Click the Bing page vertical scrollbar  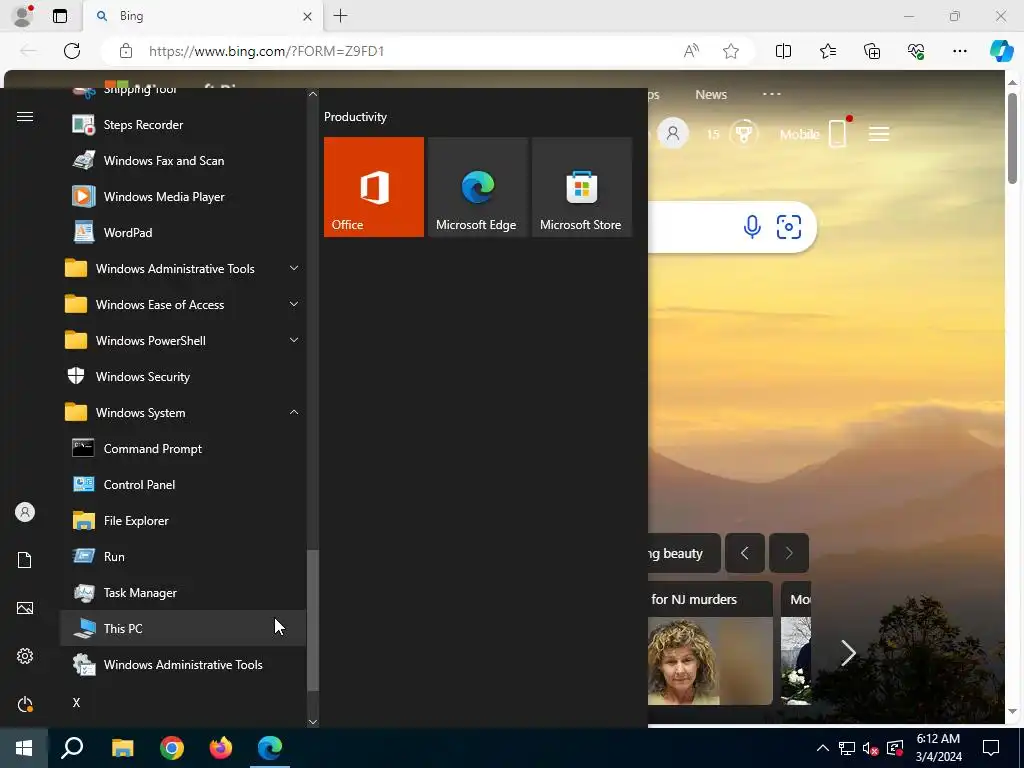coord(1012,138)
